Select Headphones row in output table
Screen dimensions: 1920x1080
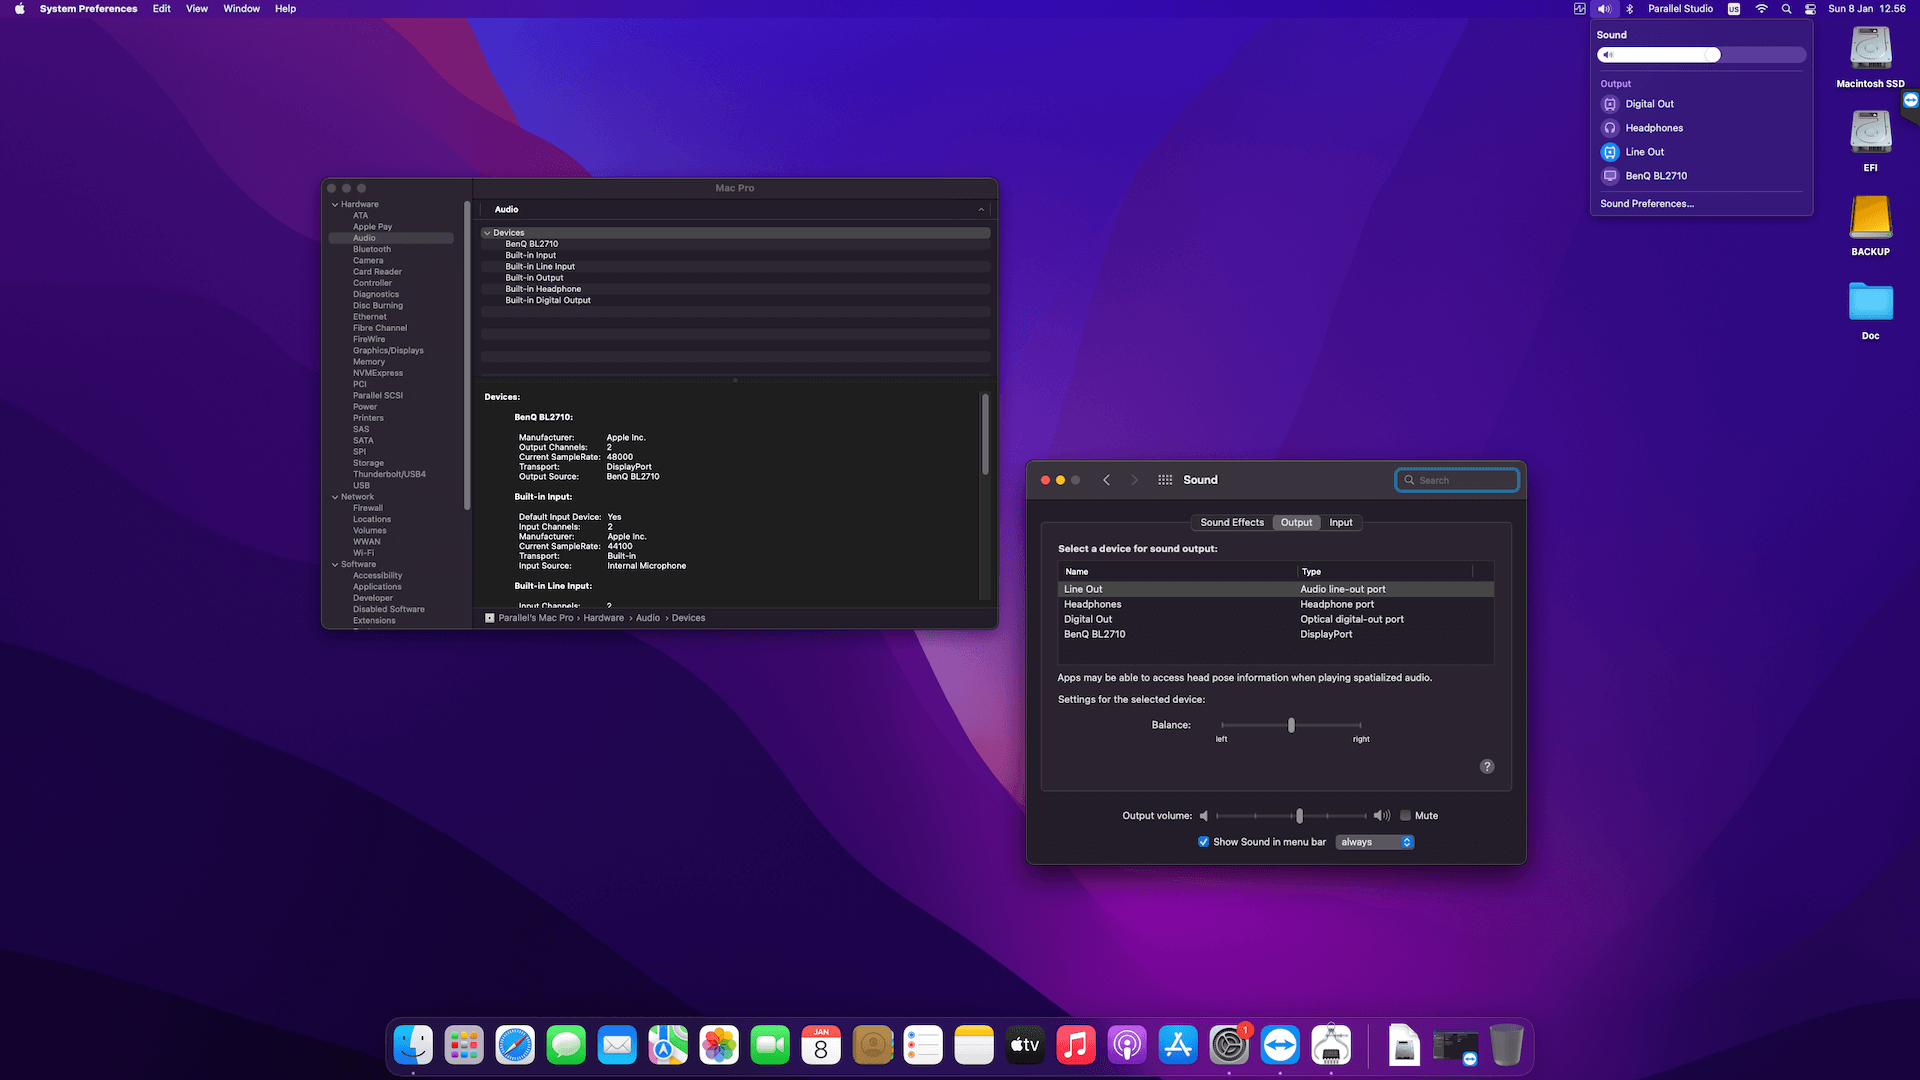(1276, 604)
